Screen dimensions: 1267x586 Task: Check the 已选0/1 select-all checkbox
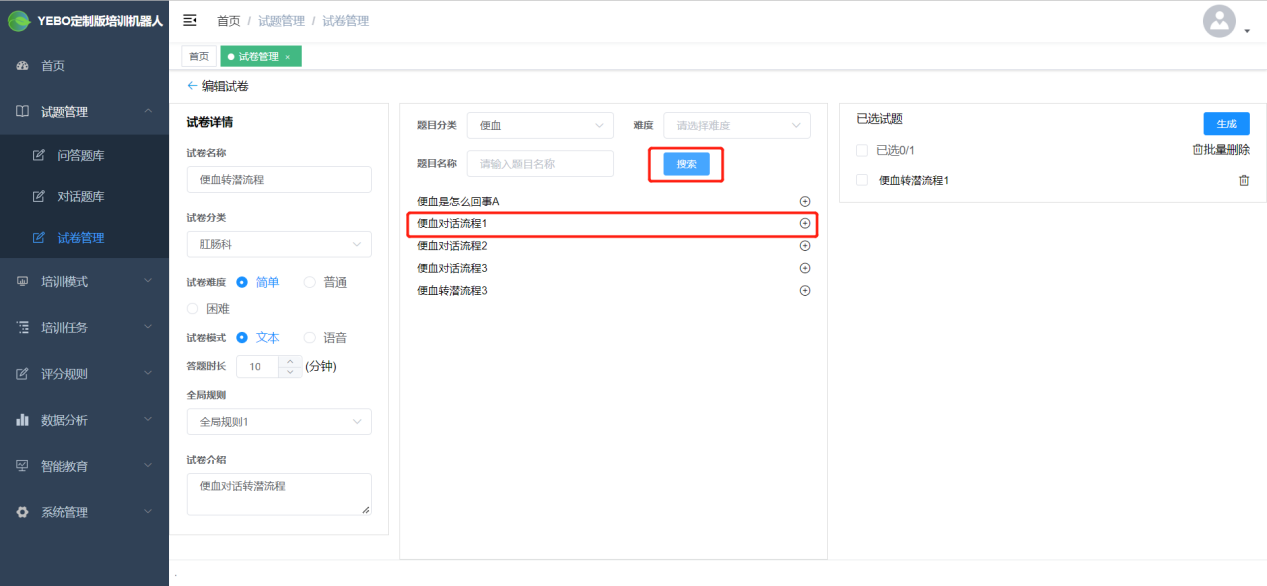862,150
